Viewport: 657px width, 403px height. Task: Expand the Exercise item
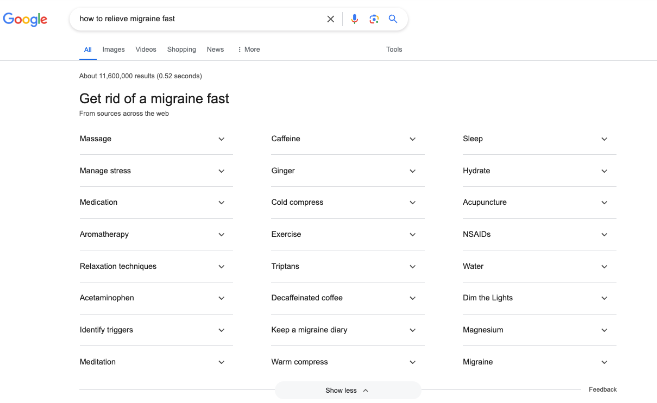click(x=348, y=234)
